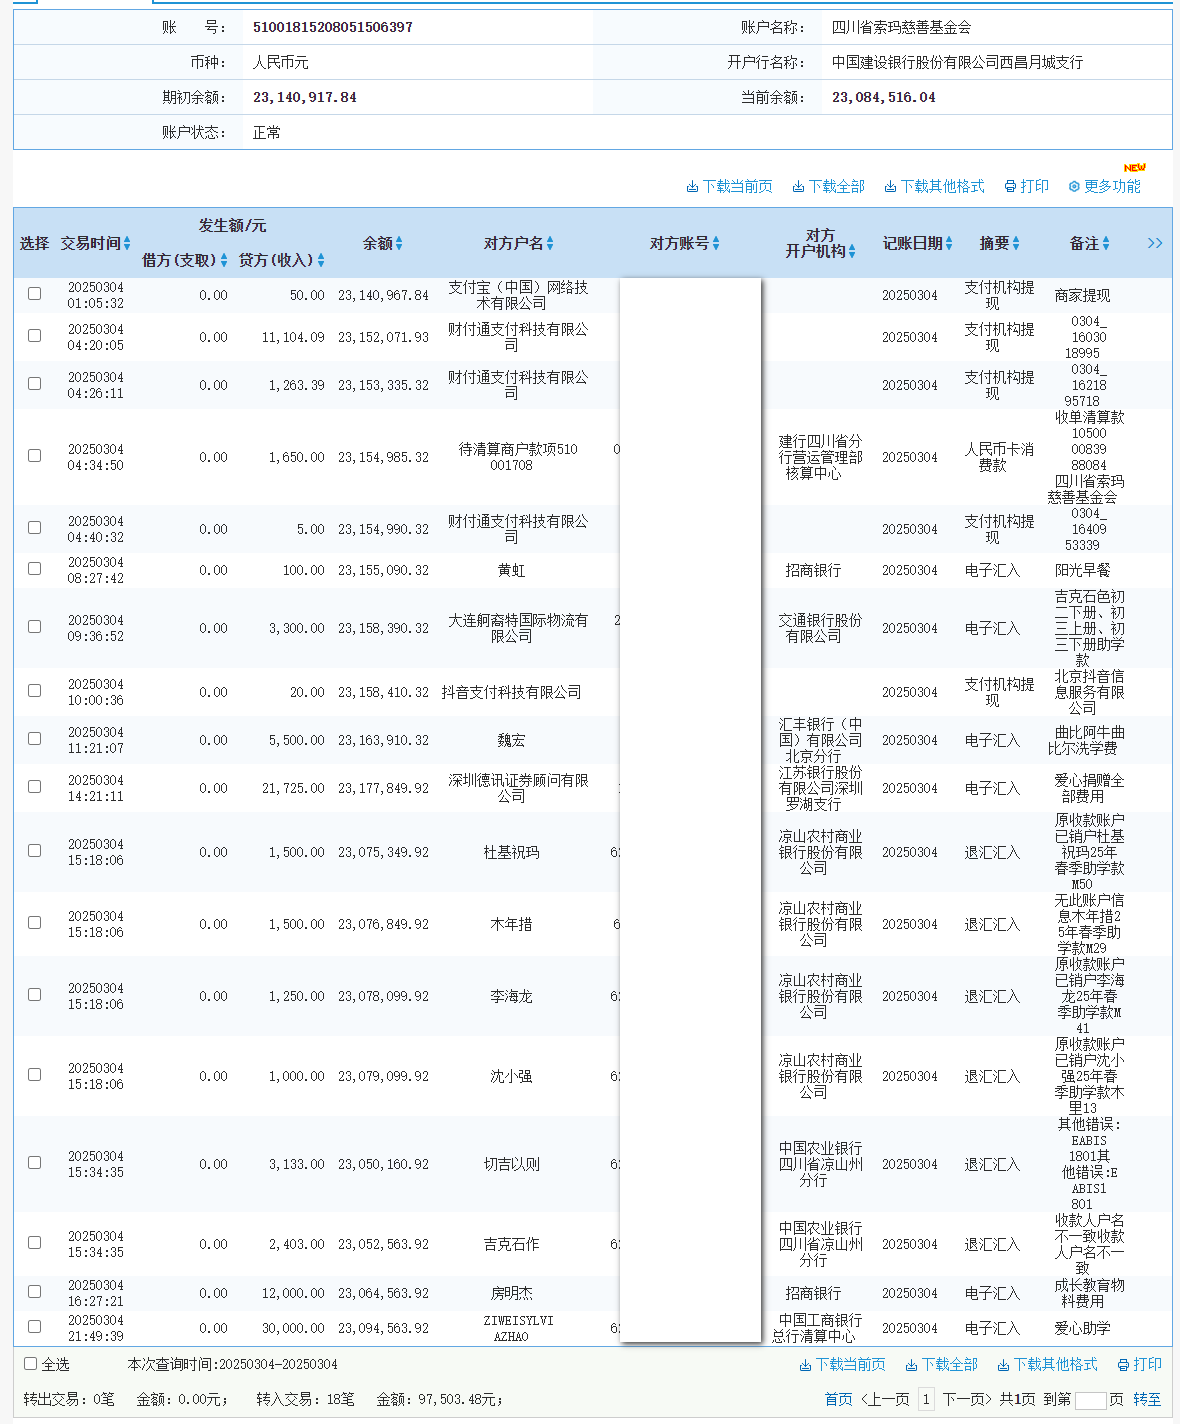
Task: Click 深圳德讯证券顾问有限公司 payer name
Action: point(518,788)
